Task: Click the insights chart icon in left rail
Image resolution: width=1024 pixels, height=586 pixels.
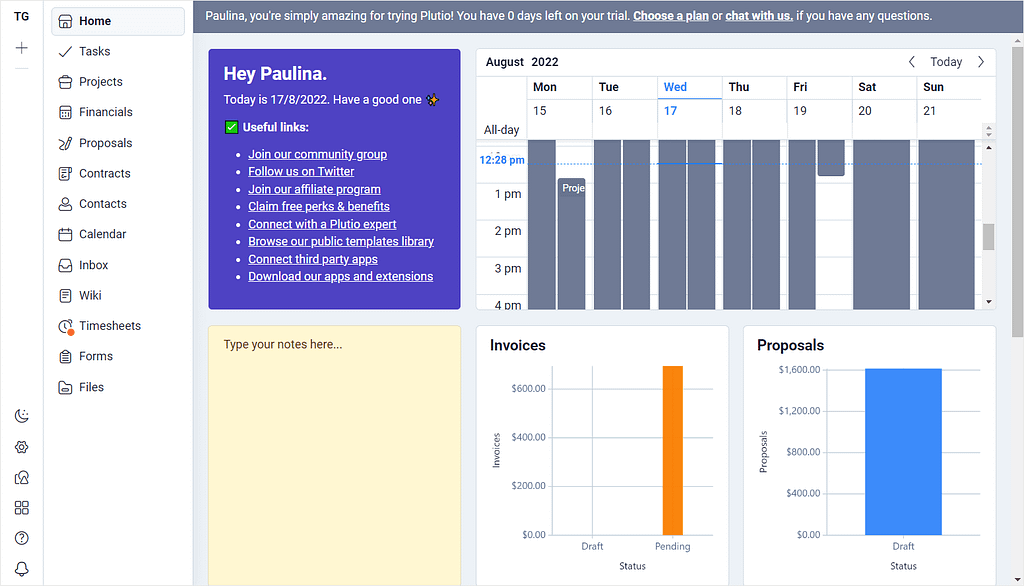Action: coord(22,478)
